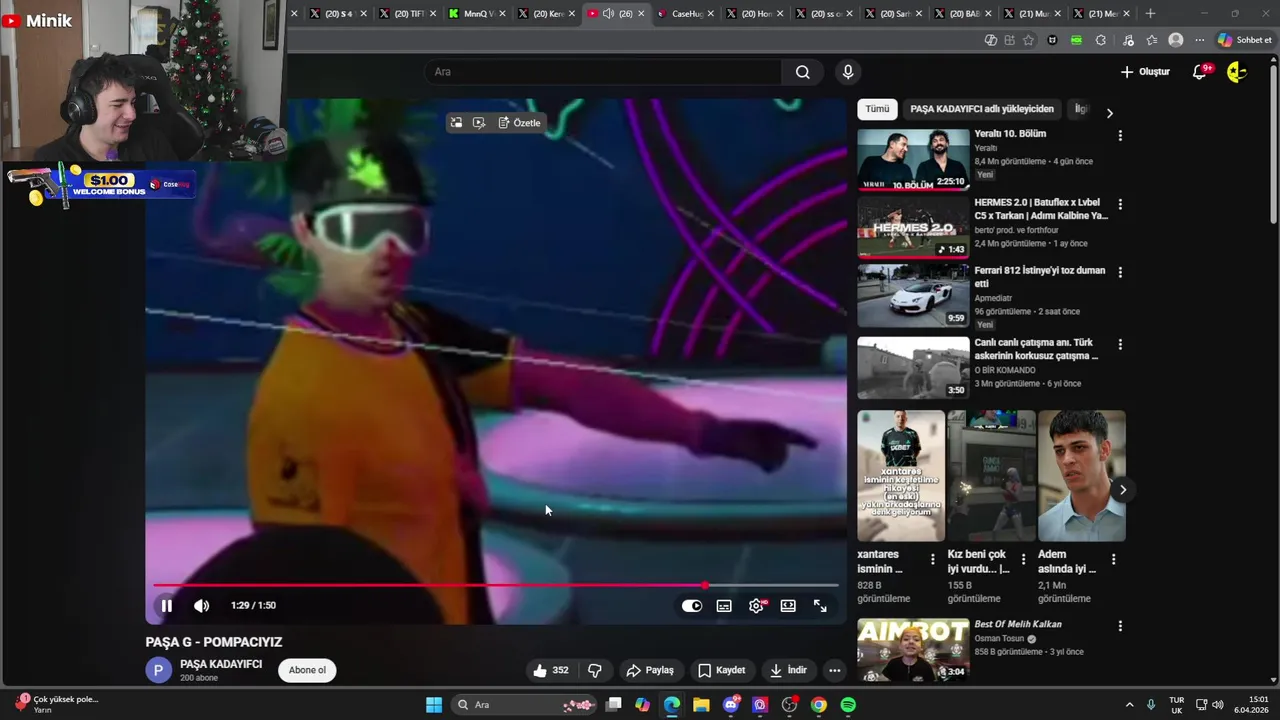This screenshot has width=1280, height=720.
Task: Pause the video playback
Action: [x=167, y=605]
